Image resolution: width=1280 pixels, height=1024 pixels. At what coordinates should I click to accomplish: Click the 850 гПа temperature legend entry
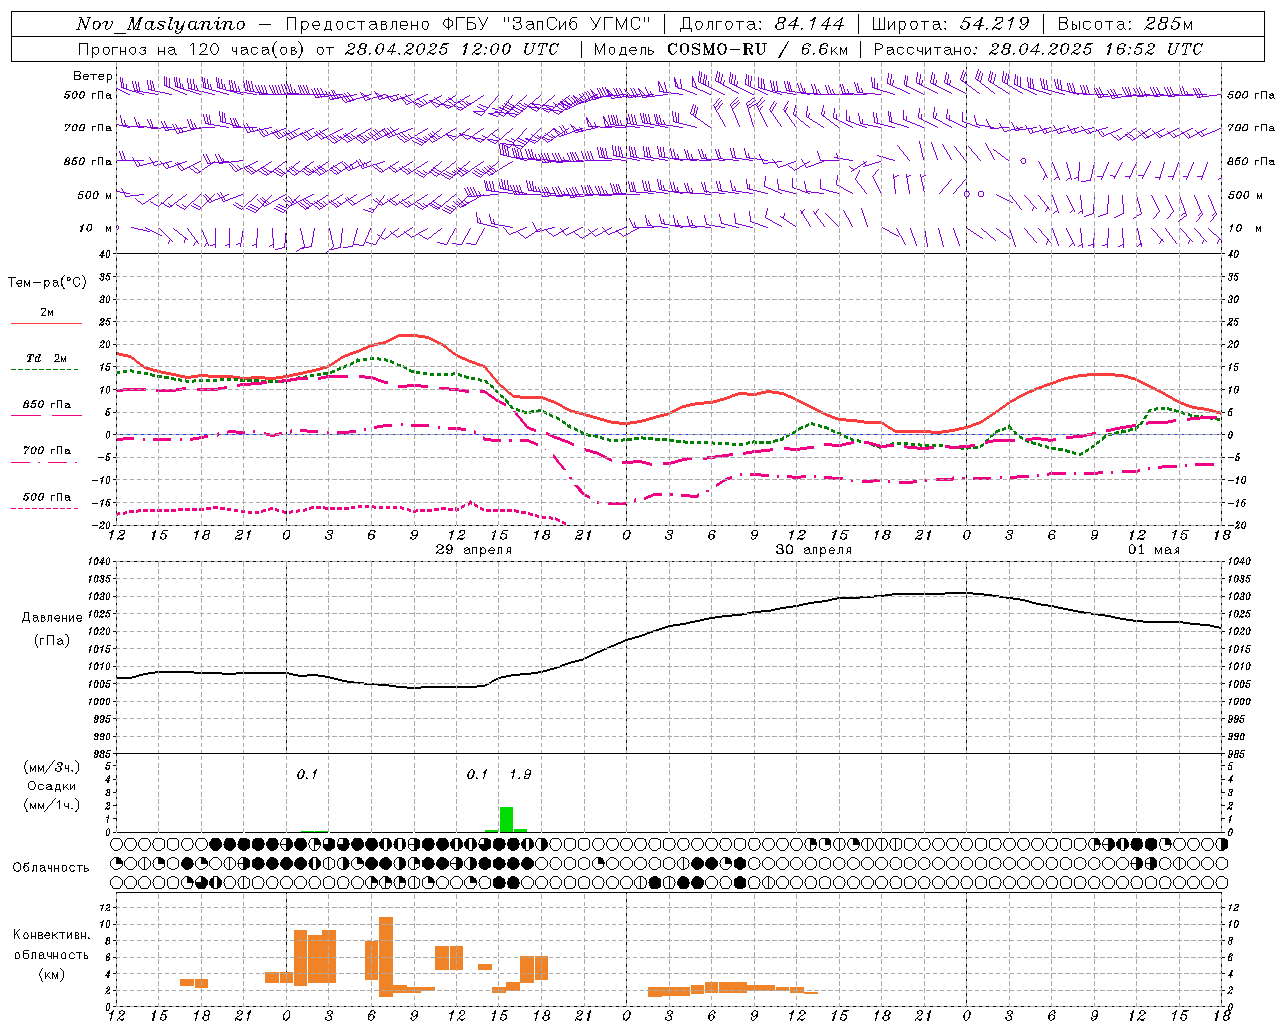tap(46, 405)
